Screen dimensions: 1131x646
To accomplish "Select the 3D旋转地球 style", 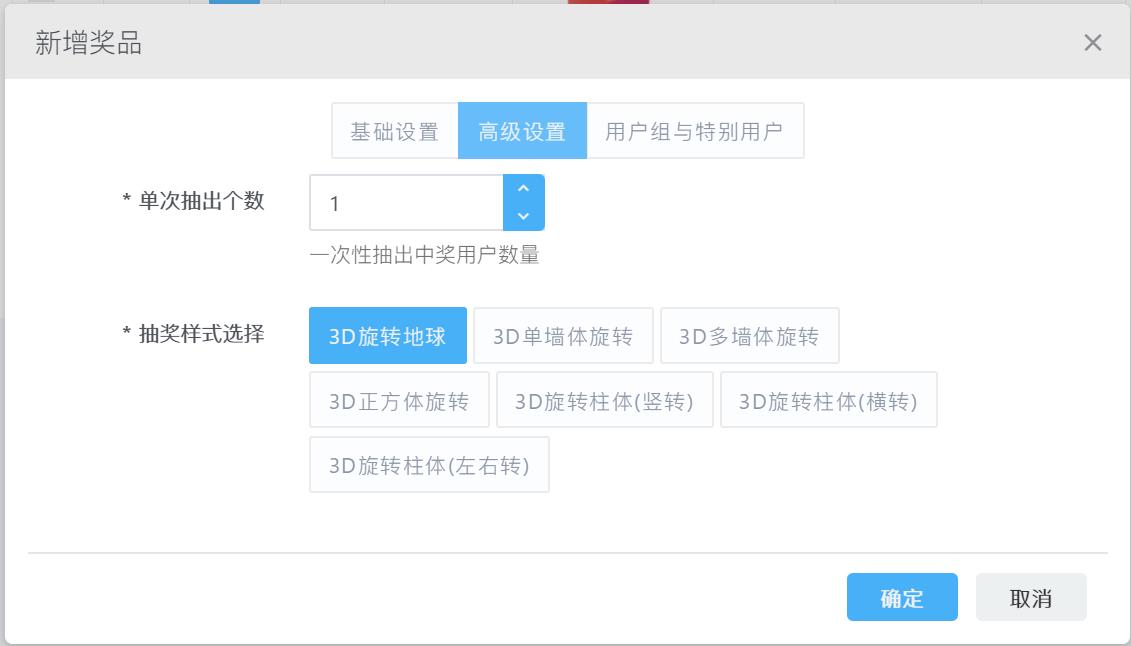I will click(x=388, y=336).
